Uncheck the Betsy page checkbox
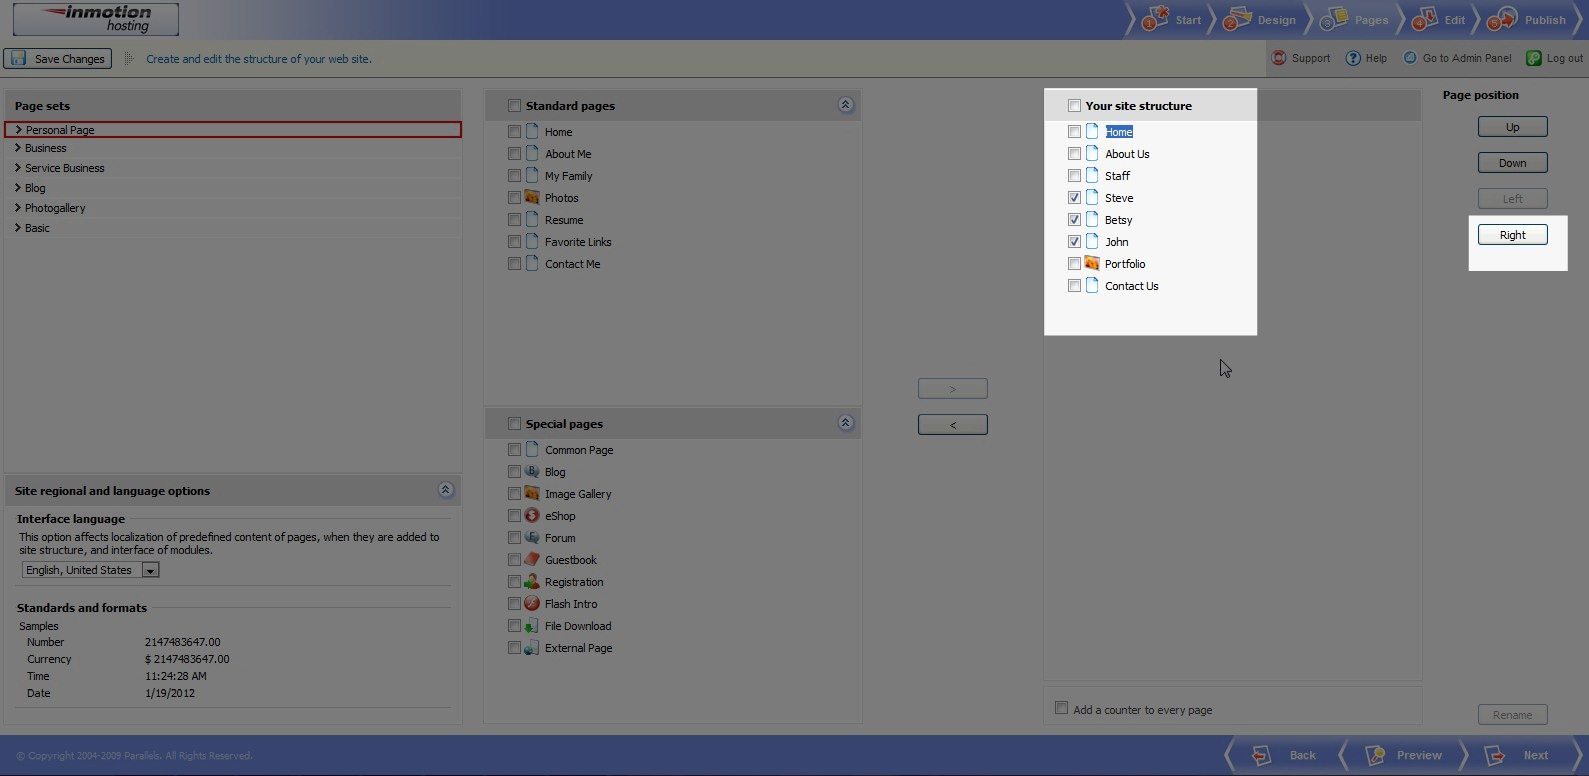This screenshot has height=776, width=1589. (x=1074, y=220)
